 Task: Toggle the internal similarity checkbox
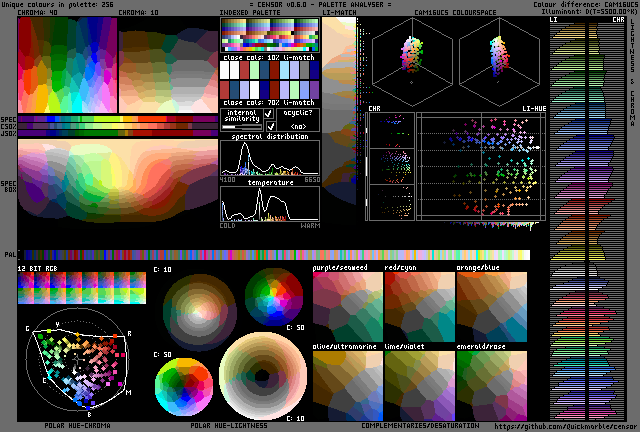pyautogui.click(x=268, y=114)
